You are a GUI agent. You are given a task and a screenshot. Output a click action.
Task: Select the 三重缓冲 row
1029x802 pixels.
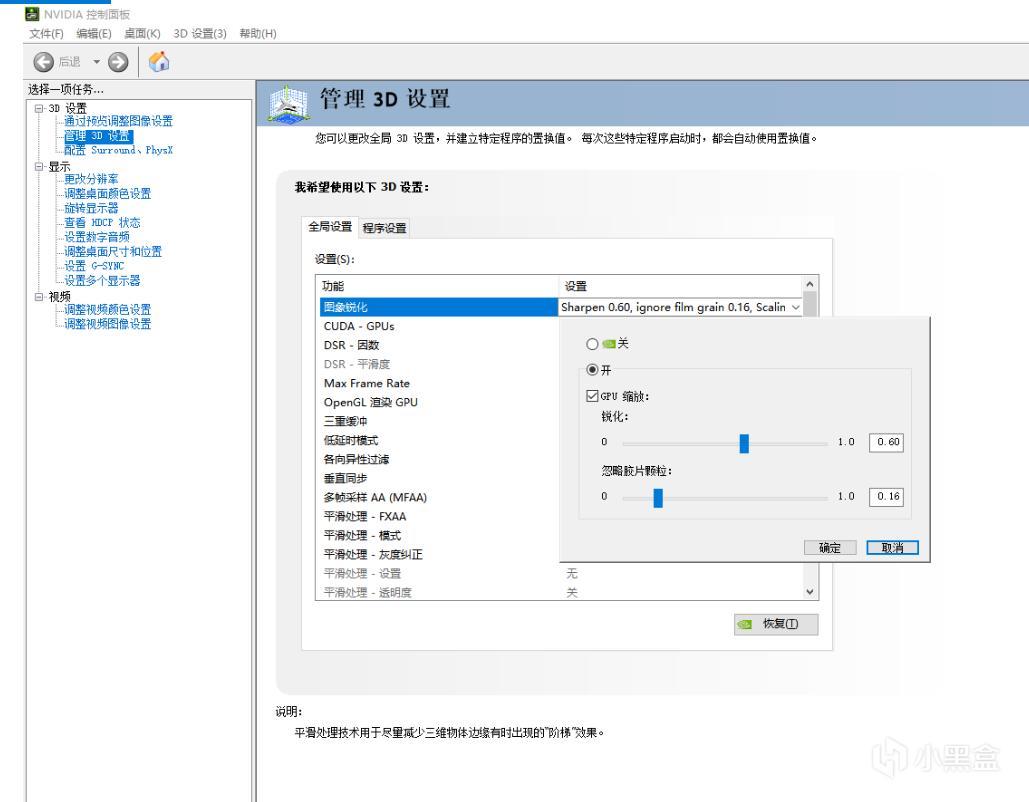438,421
